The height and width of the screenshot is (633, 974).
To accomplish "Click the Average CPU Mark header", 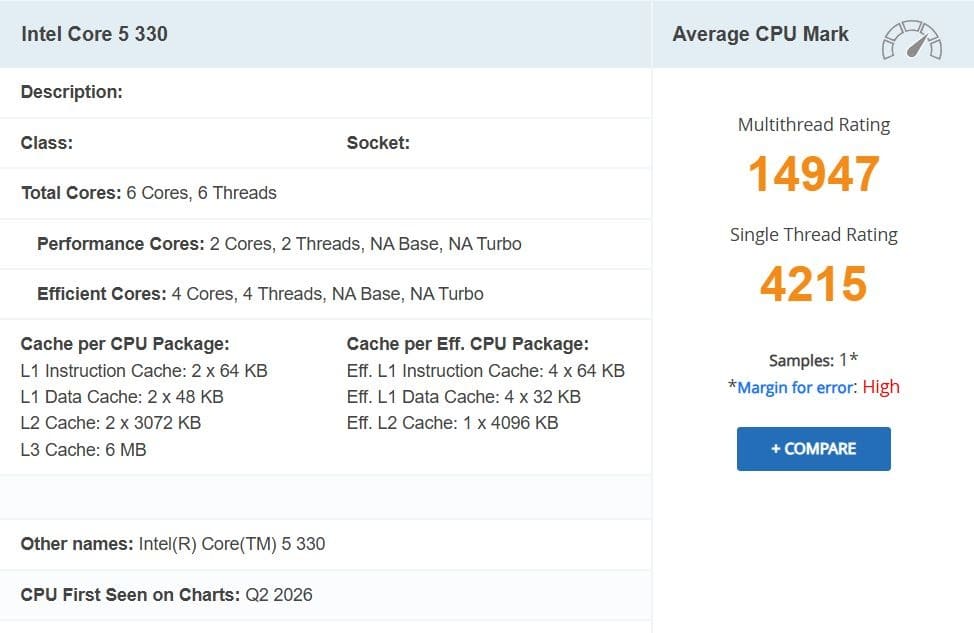I will [760, 34].
